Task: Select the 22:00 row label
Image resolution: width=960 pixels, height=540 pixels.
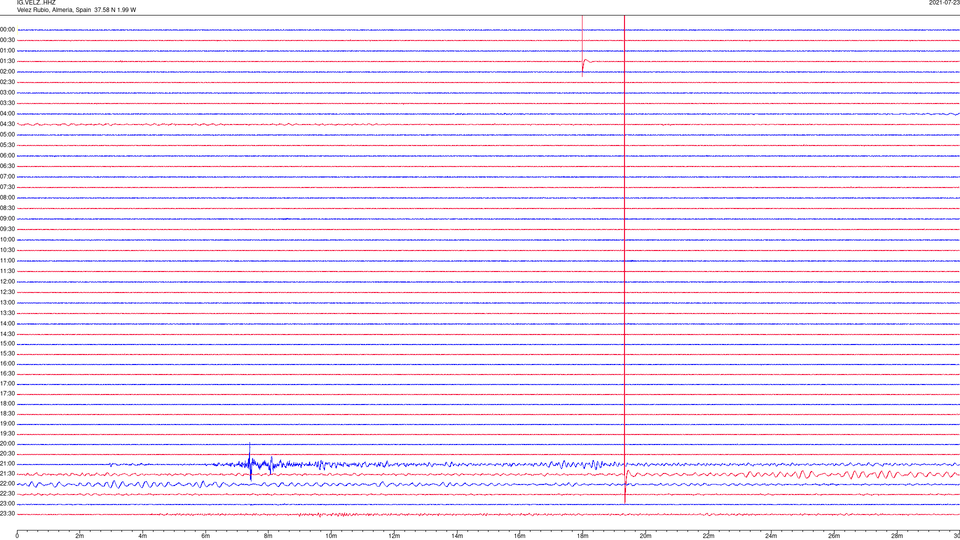Action: [x=7, y=484]
